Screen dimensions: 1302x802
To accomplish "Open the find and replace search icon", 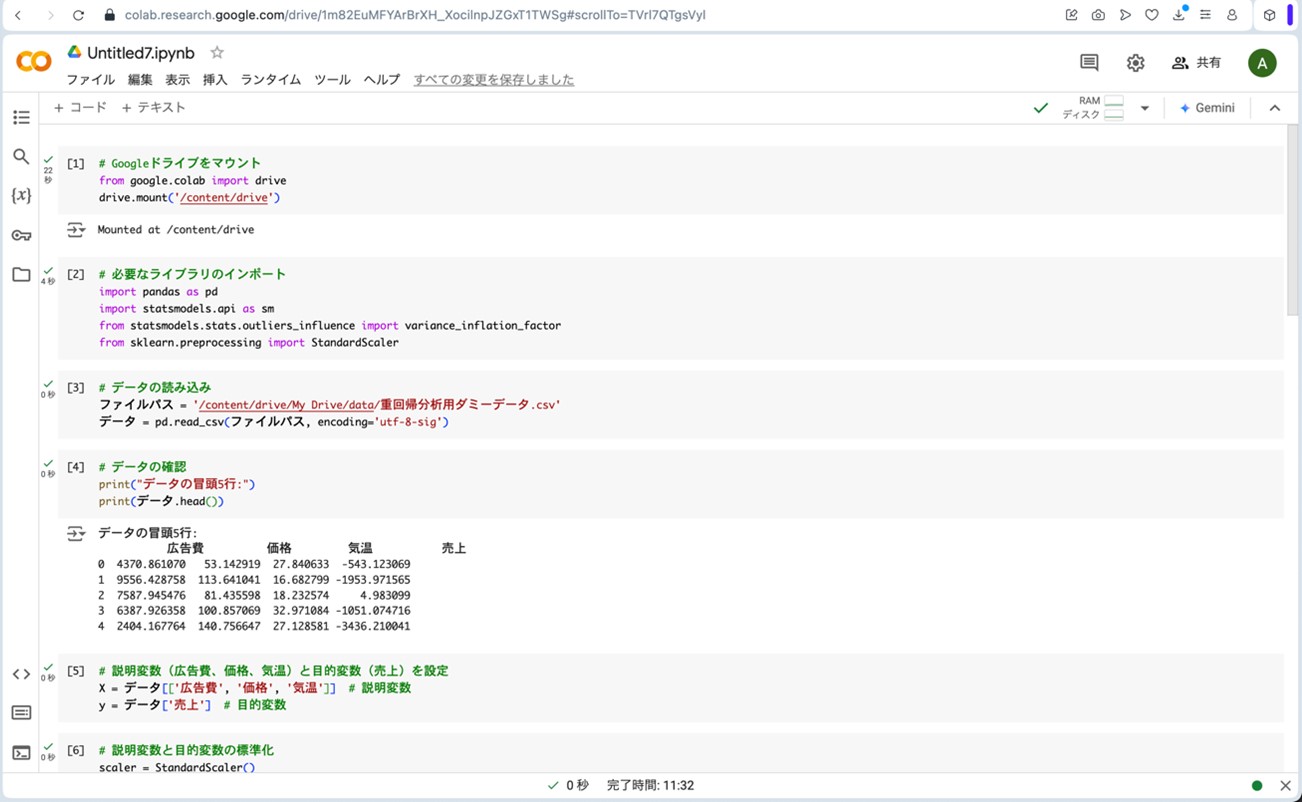I will coord(21,157).
